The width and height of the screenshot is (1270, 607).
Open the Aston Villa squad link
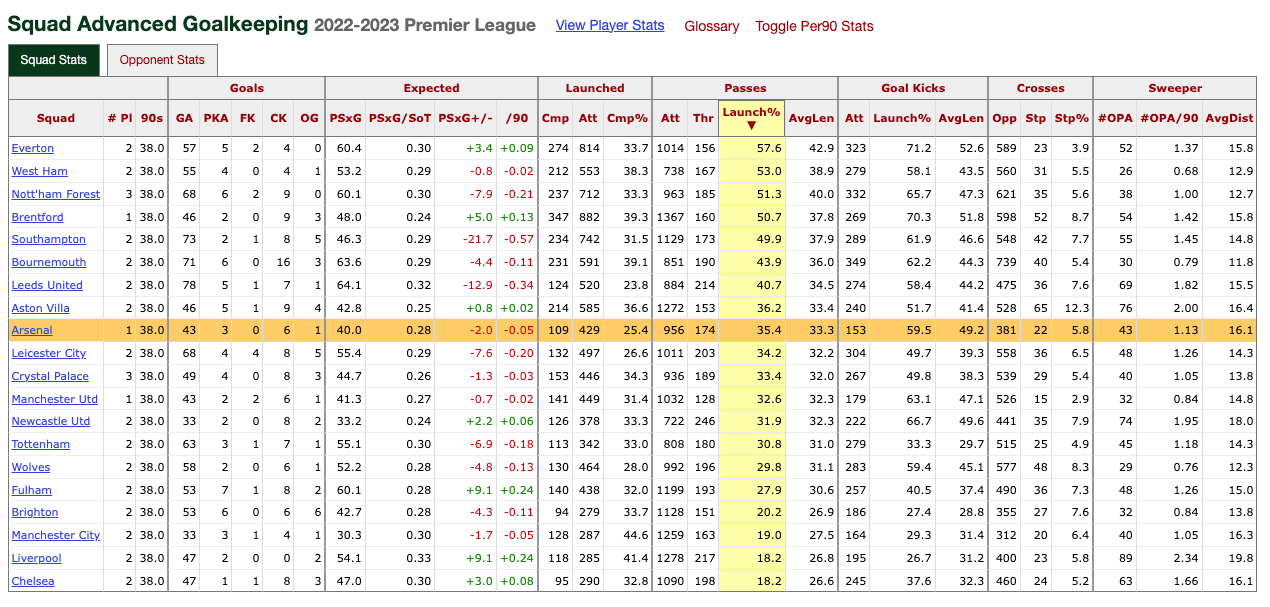point(41,308)
